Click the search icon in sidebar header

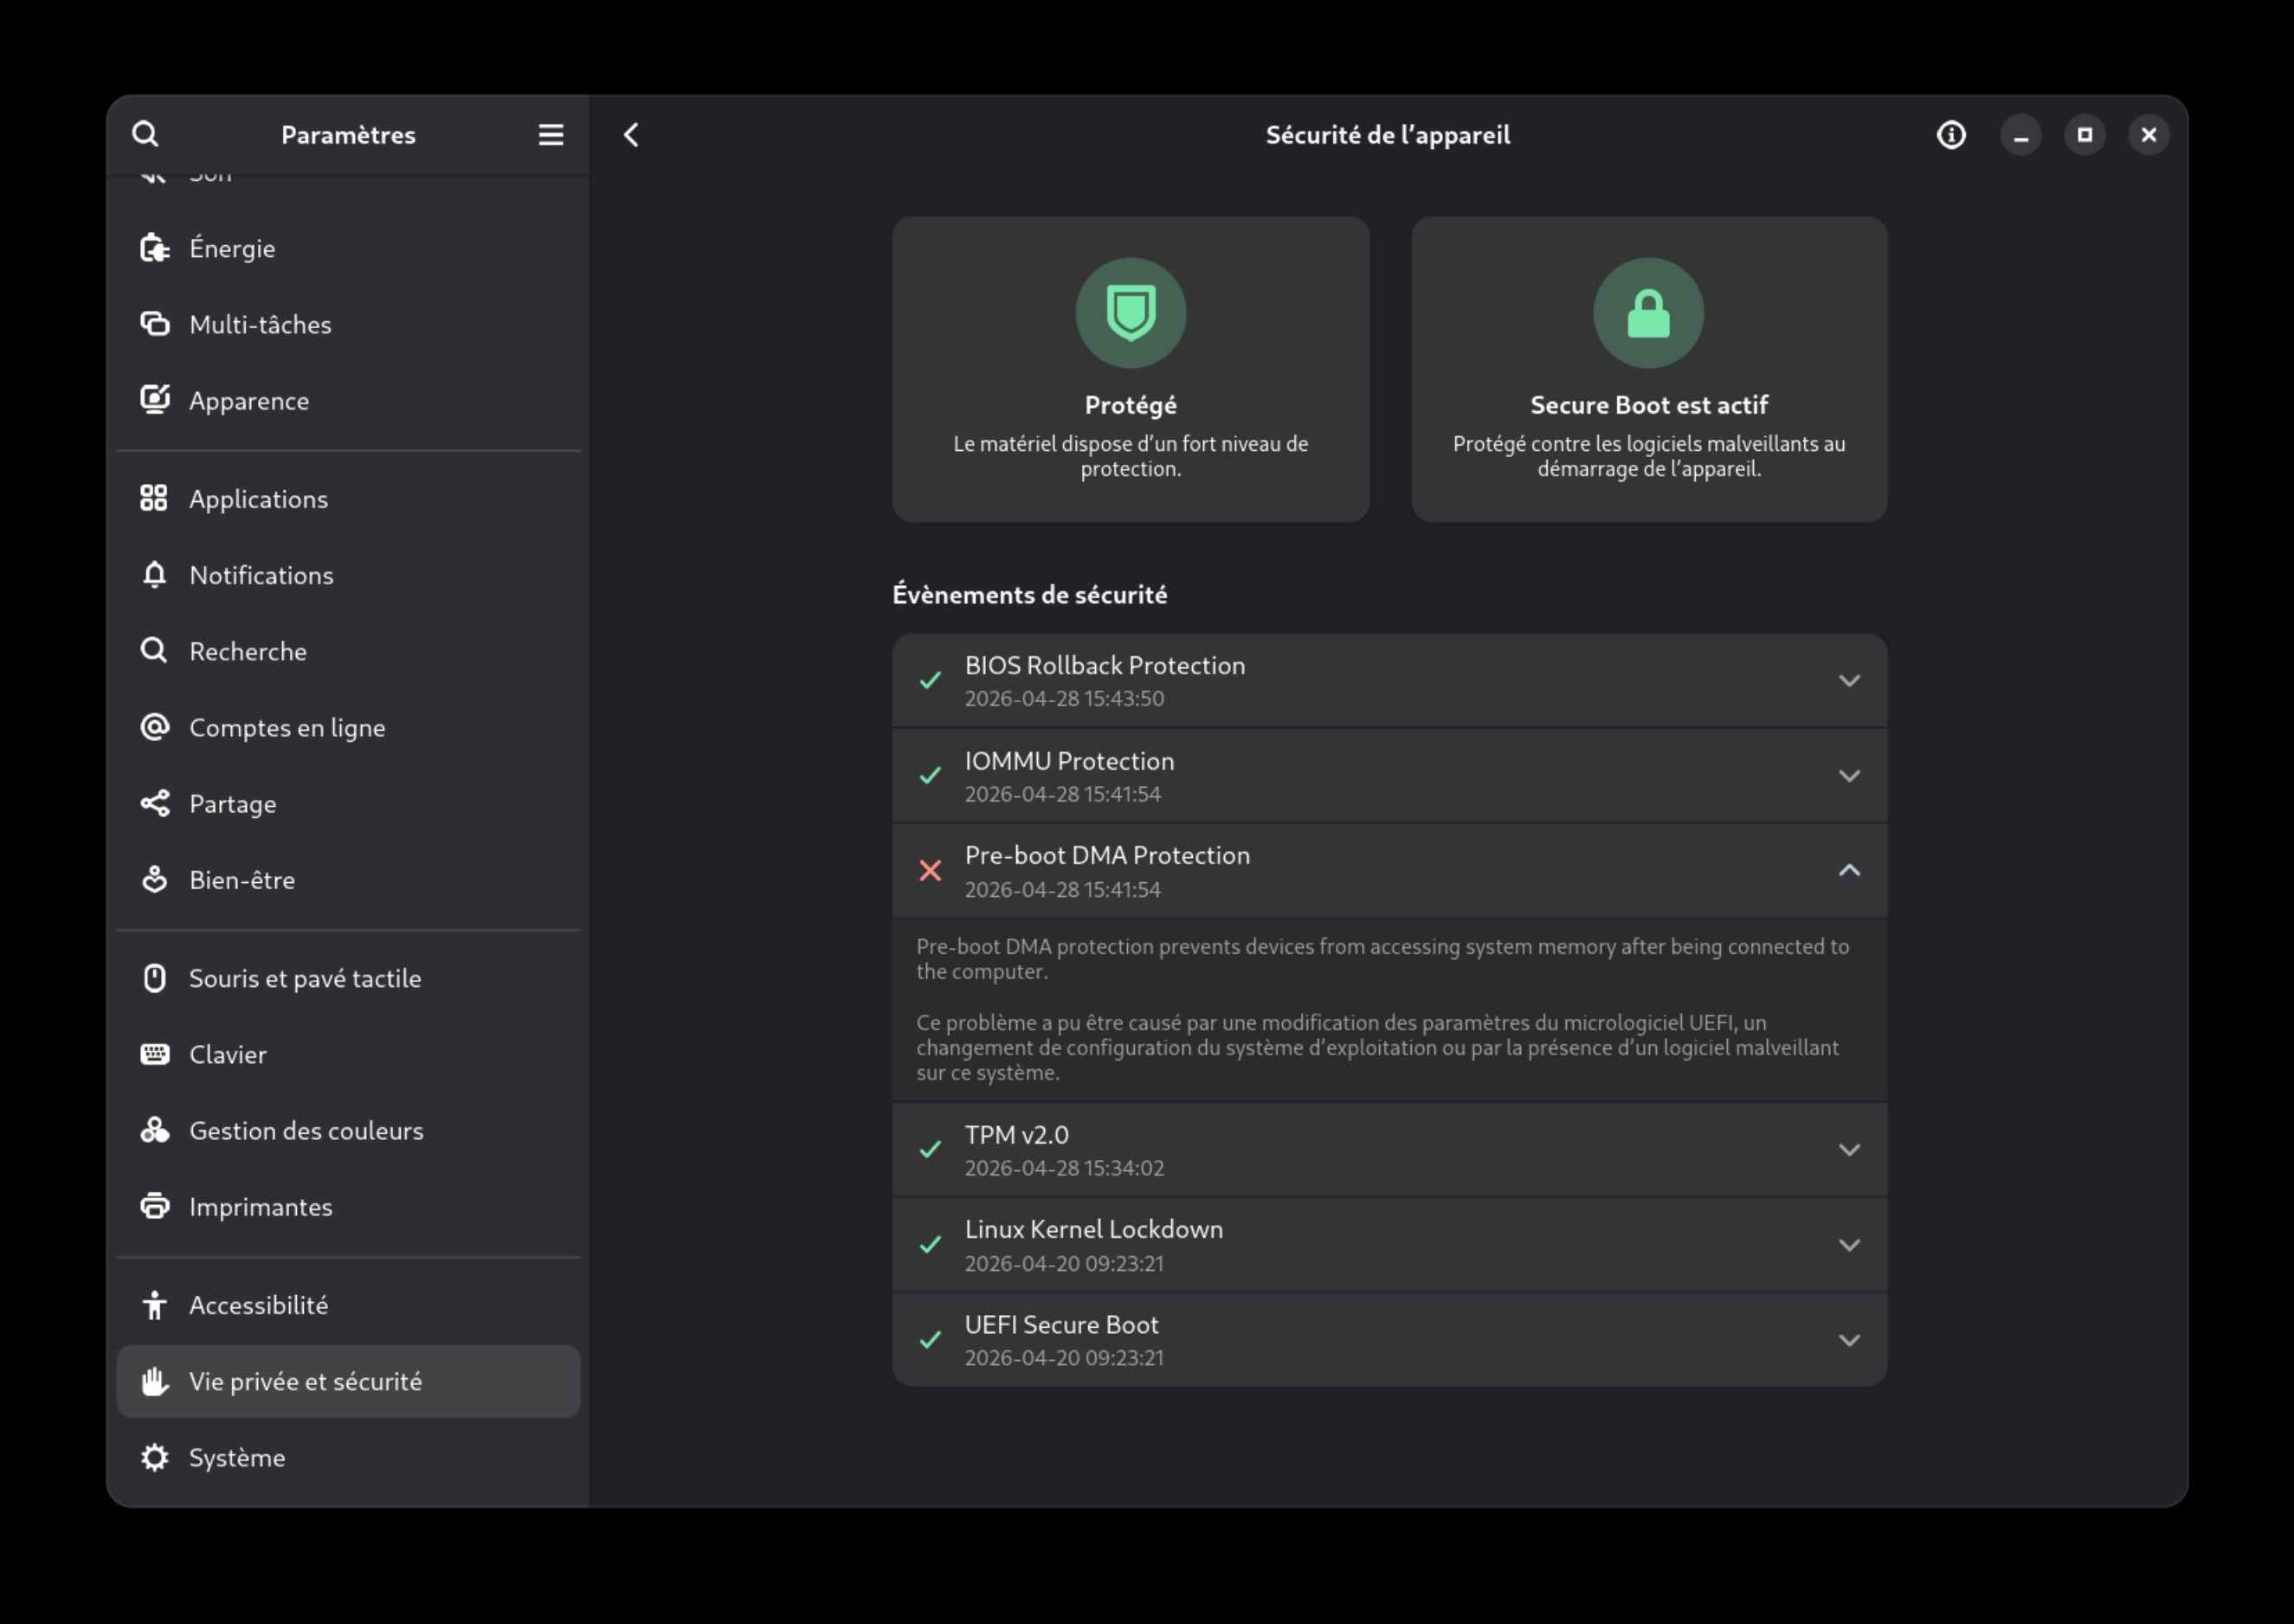145,134
